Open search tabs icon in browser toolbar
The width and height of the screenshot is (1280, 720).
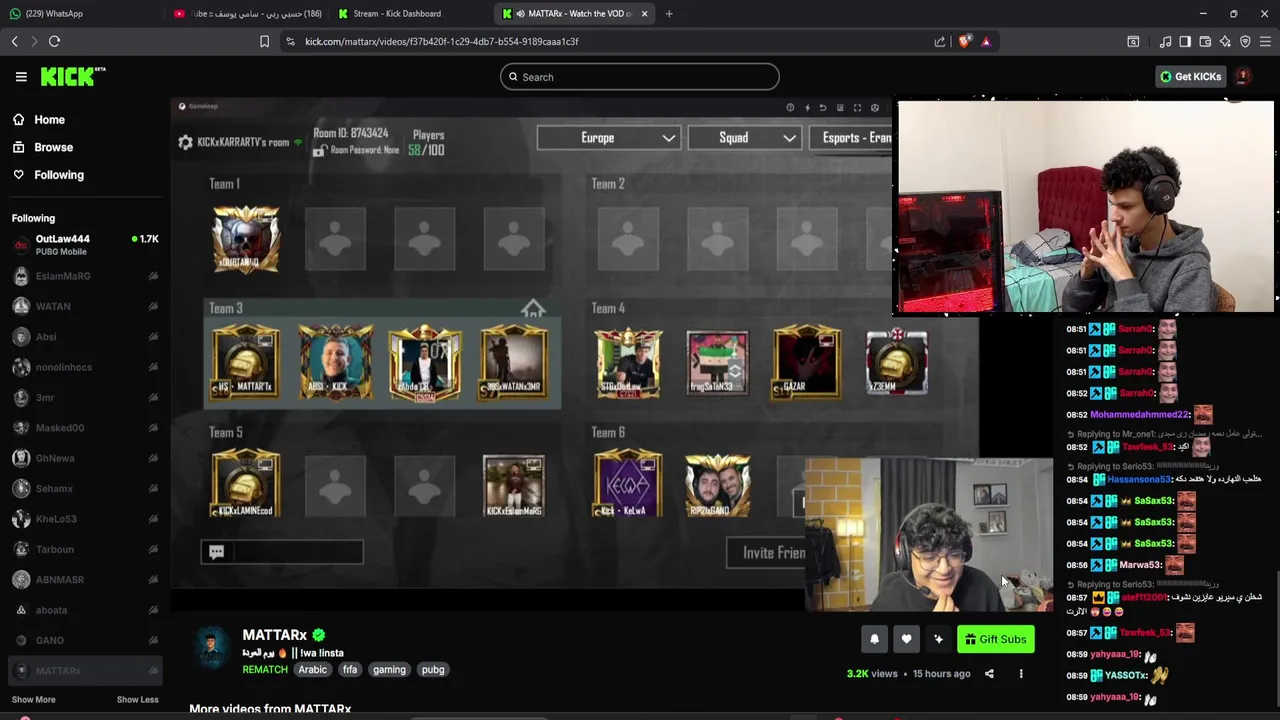coord(1133,41)
